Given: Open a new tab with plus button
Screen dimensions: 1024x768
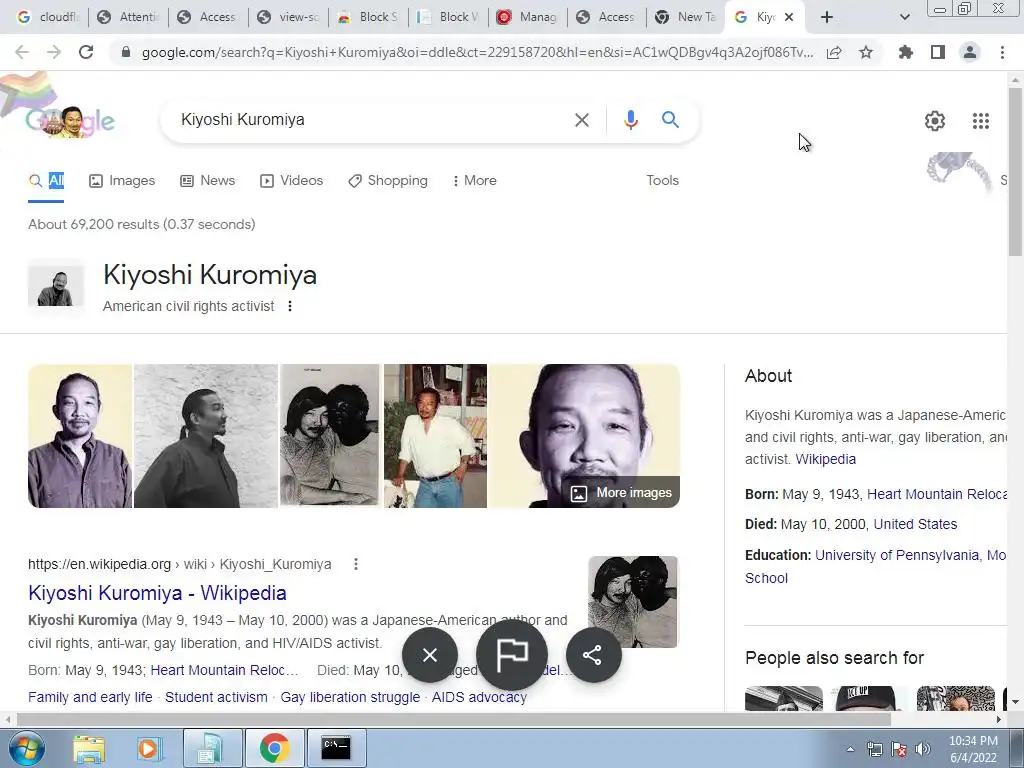Looking at the screenshot, I should 827,17.
